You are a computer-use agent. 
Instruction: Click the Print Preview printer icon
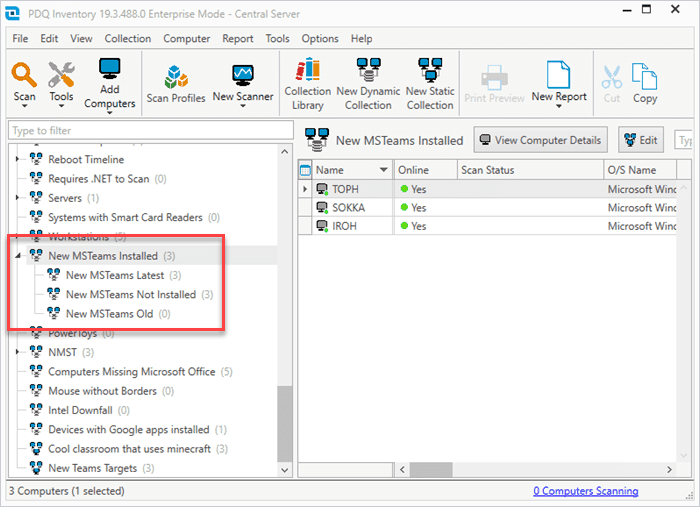[x=494, y=77]
